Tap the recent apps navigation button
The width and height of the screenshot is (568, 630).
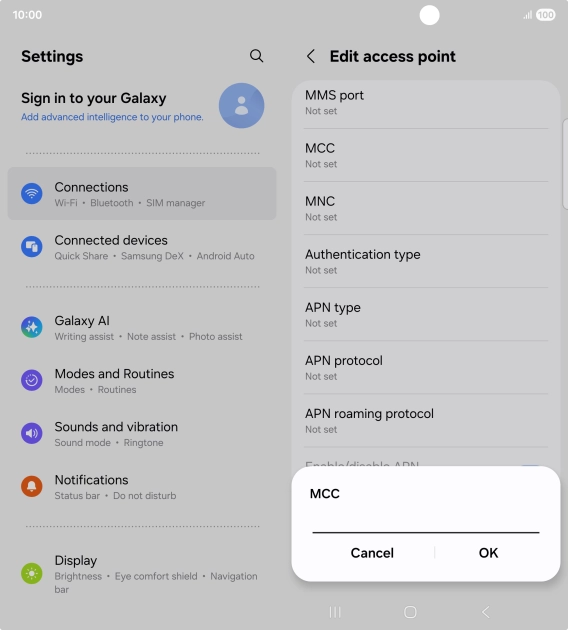click(x=335, y=612)
